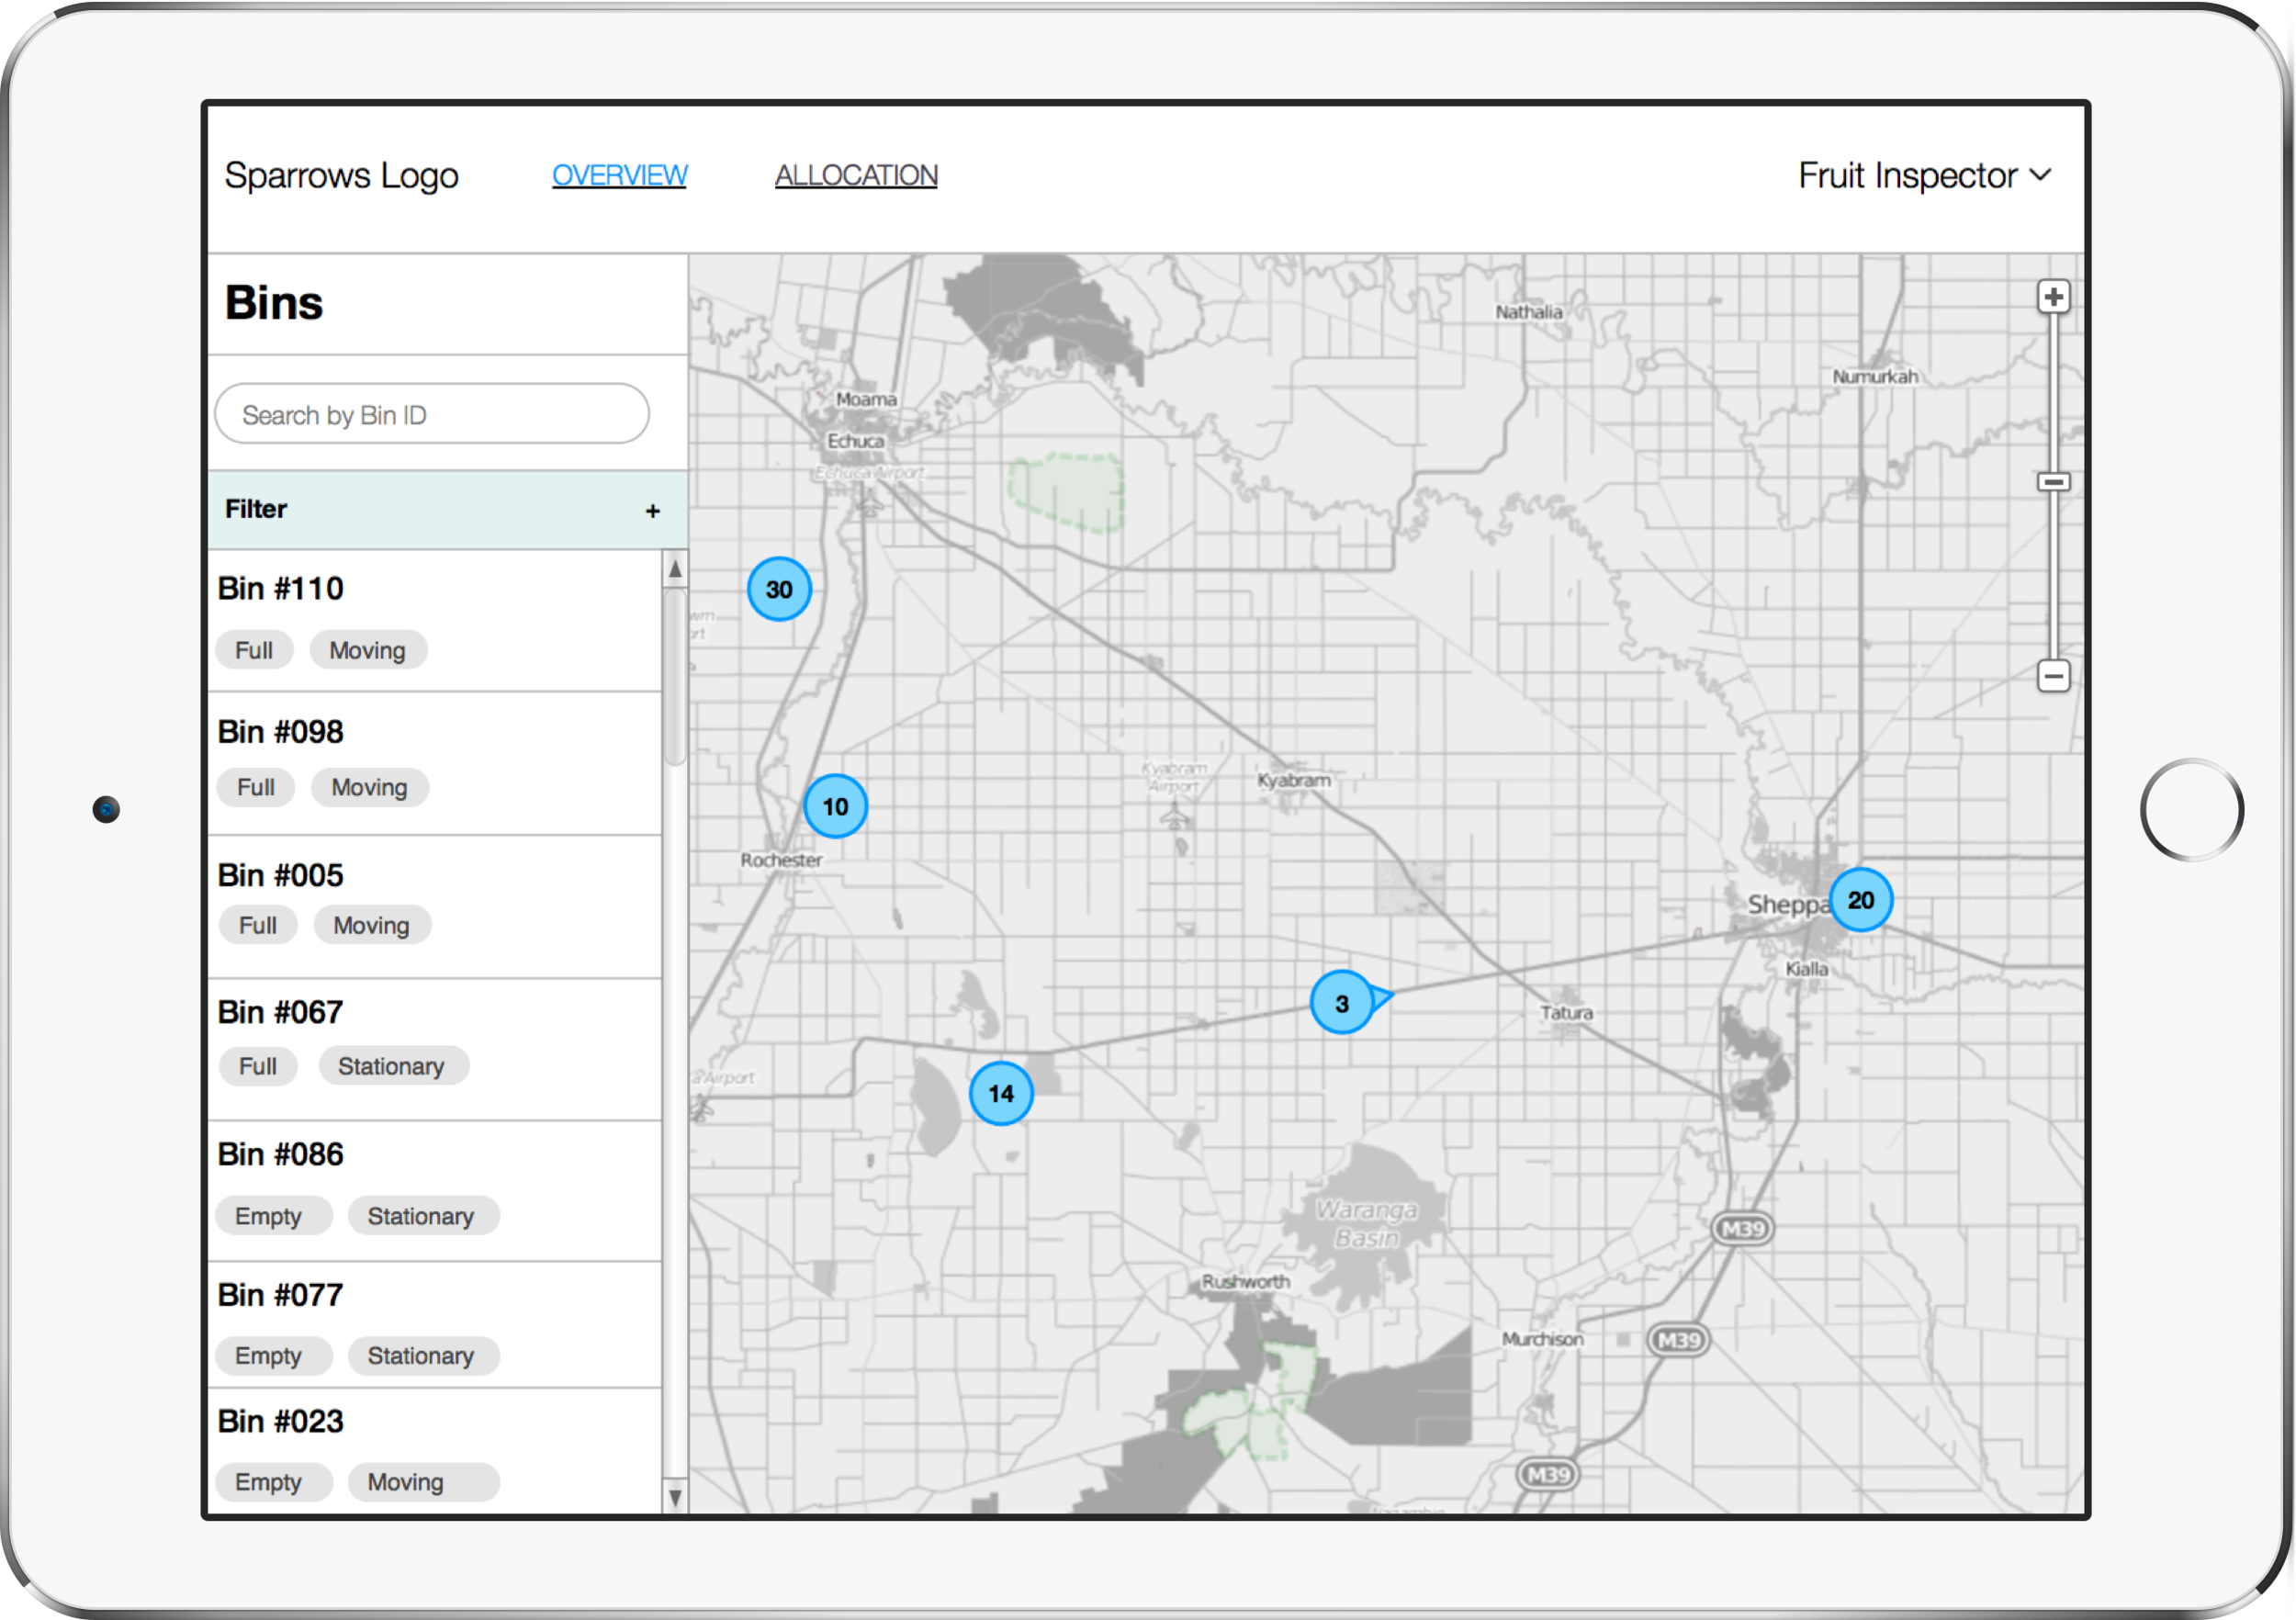The height and width of the screenshot is (1620, 2296).
Task: Select the cluster marker labeled 14
Action: point(1000,1093)
